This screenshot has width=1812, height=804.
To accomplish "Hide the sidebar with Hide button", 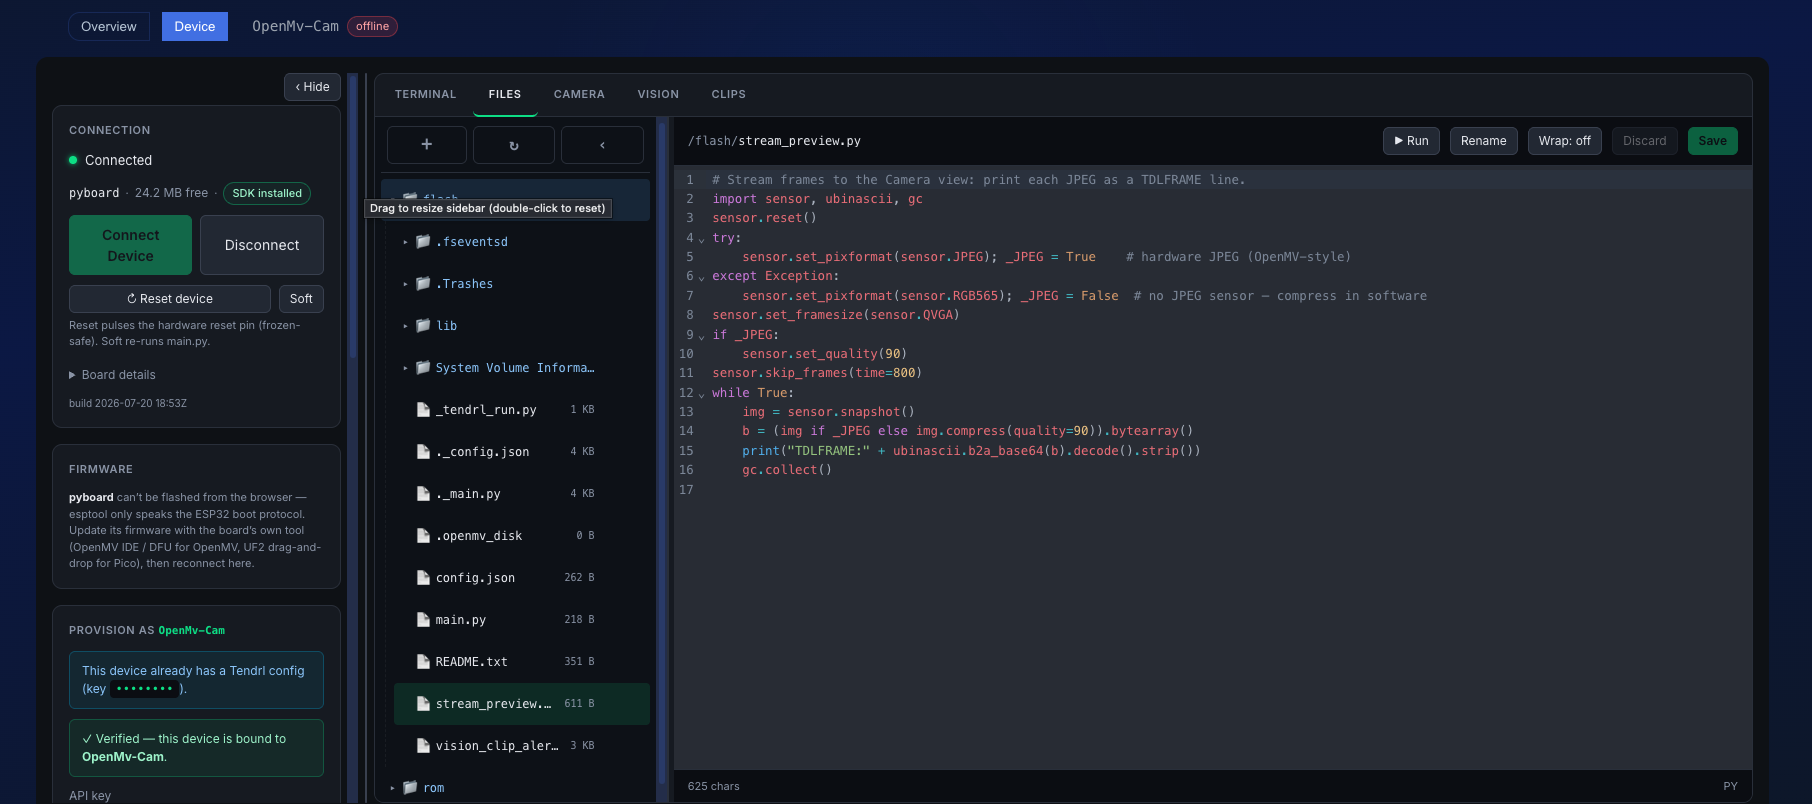I will pyautogui.click(x=312, y=87).
